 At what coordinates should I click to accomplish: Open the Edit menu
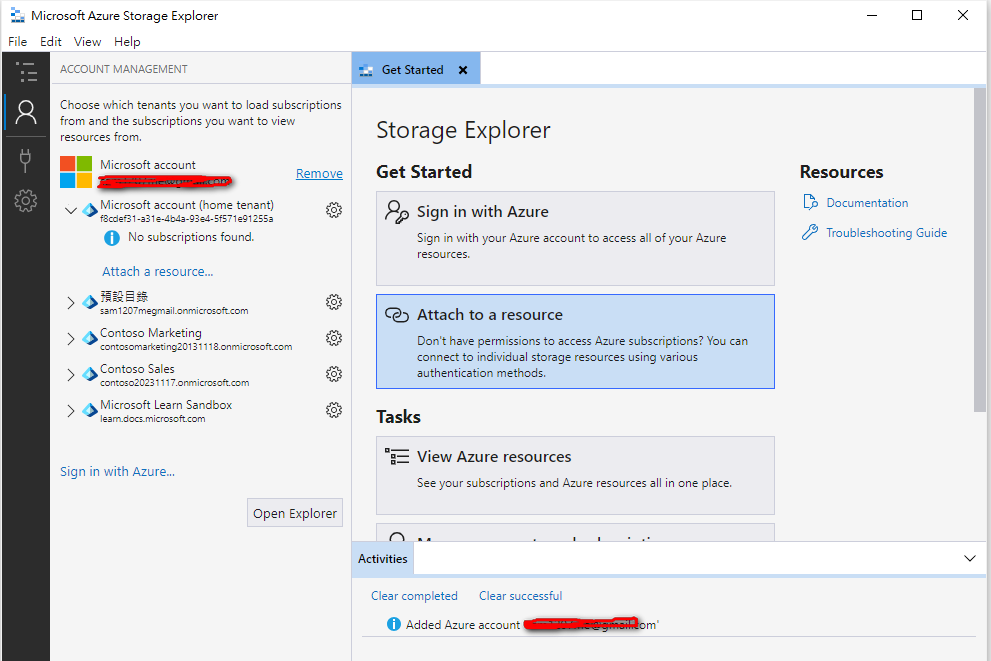point(51,42)
